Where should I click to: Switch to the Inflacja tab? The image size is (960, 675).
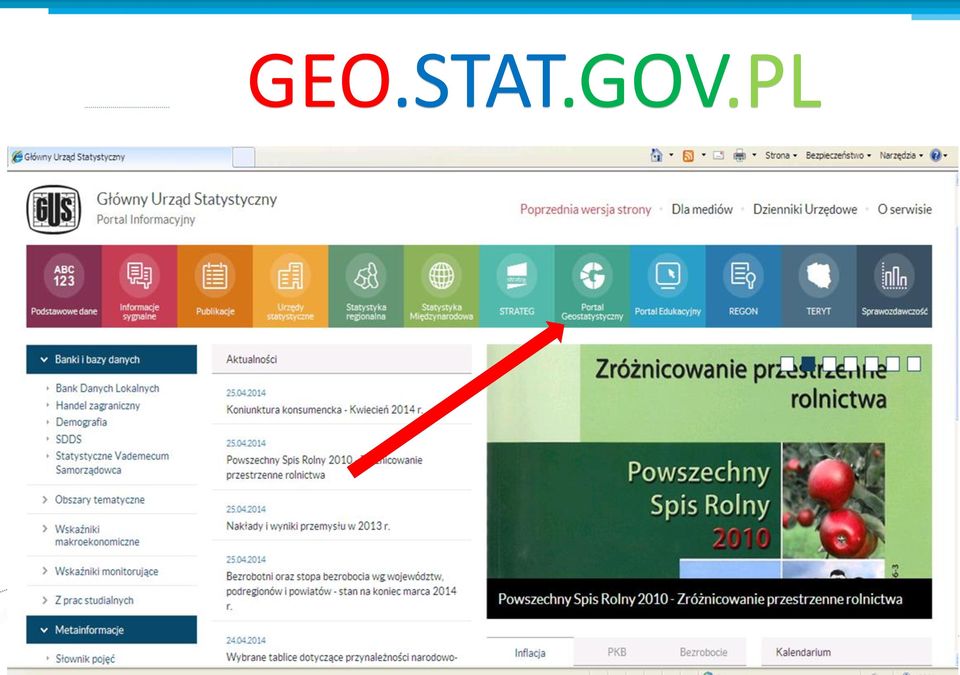coord(530,652)
